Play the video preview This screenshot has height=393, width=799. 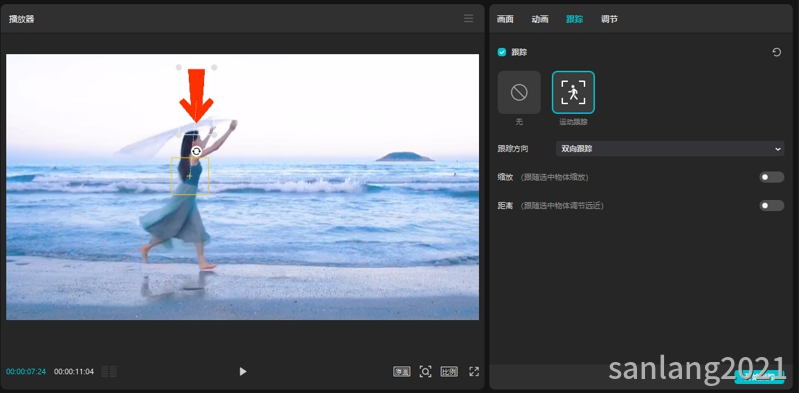pyautogui.click(x=243, y=372)
